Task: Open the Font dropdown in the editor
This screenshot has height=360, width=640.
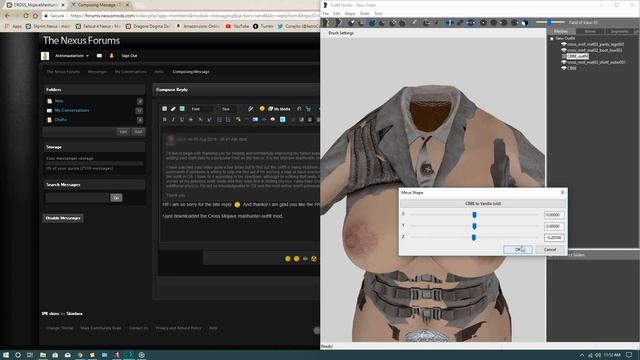Action: click(x=201, y=109)
